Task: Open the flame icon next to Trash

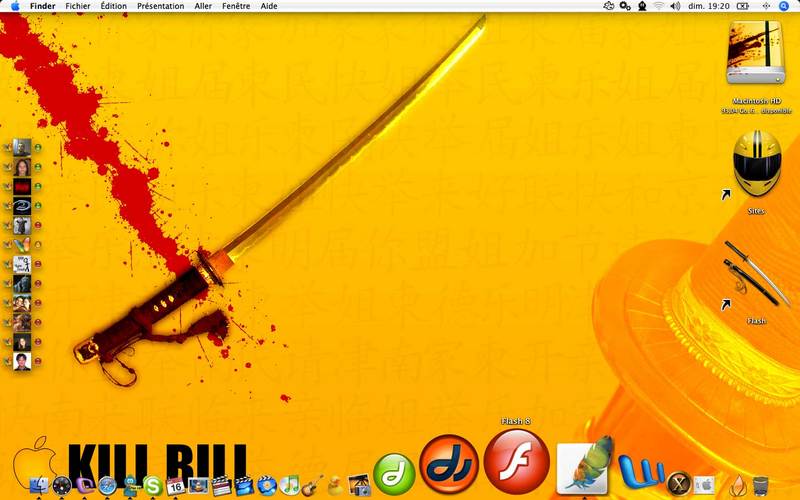Action: click(x=738, y=485)
